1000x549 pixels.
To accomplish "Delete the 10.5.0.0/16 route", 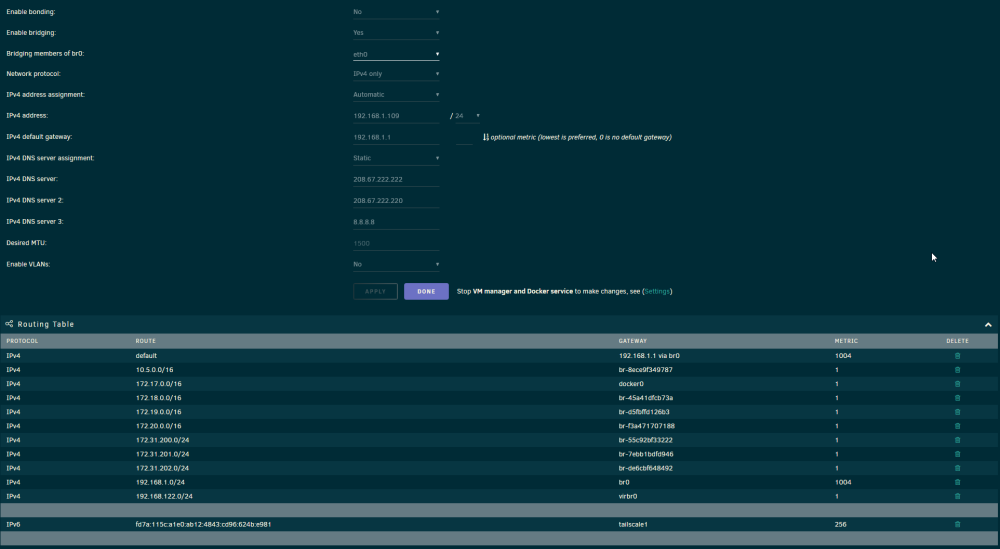I will [957, 370].
